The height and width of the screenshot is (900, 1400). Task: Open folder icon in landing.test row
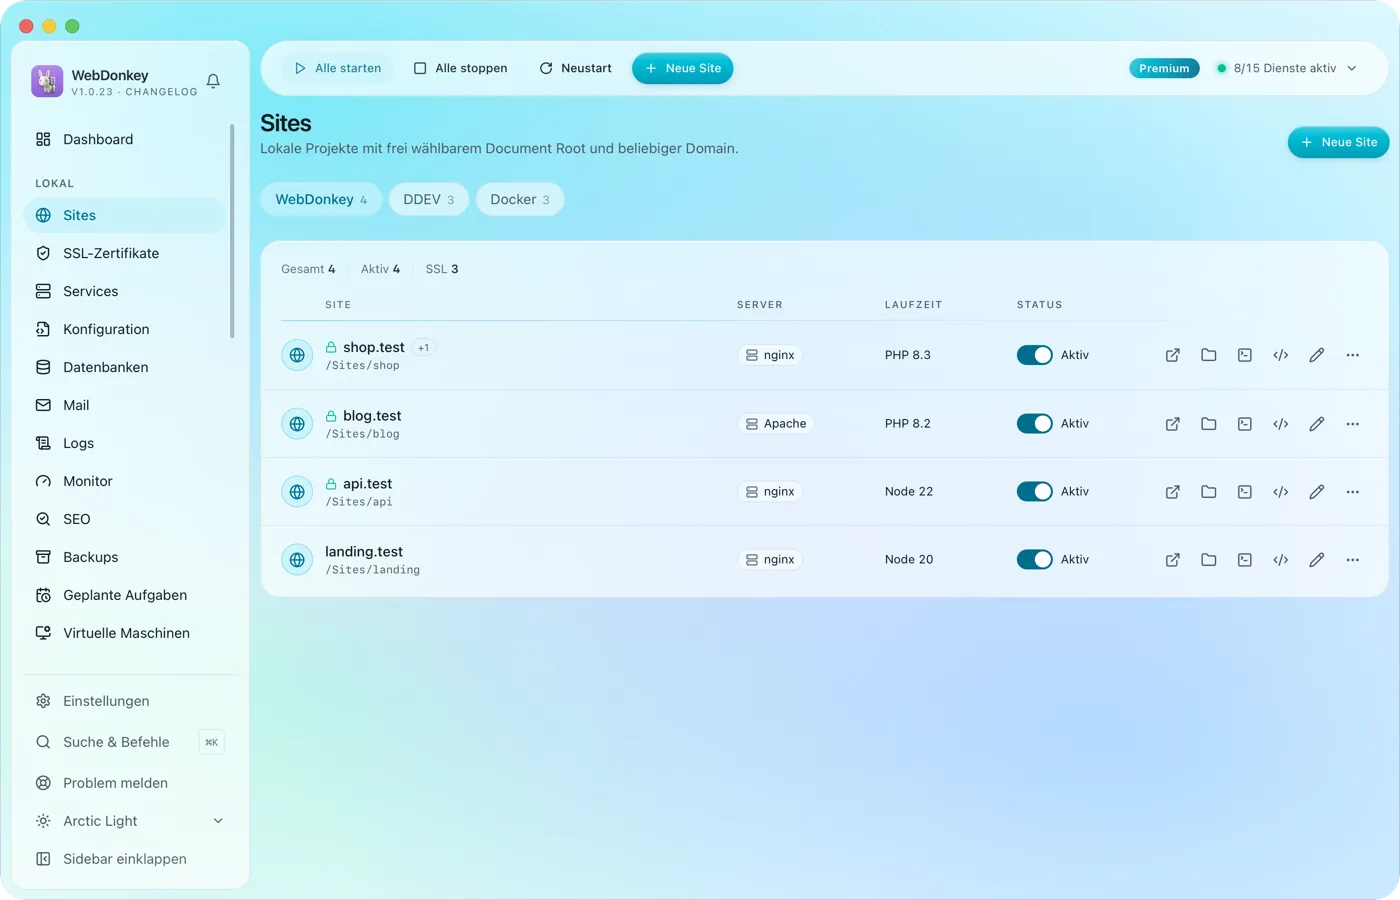1209,560
